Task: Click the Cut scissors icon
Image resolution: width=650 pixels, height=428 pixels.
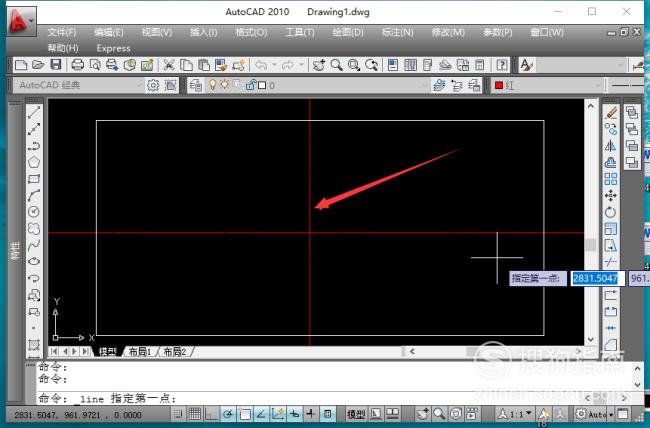Action: (169, 65)
